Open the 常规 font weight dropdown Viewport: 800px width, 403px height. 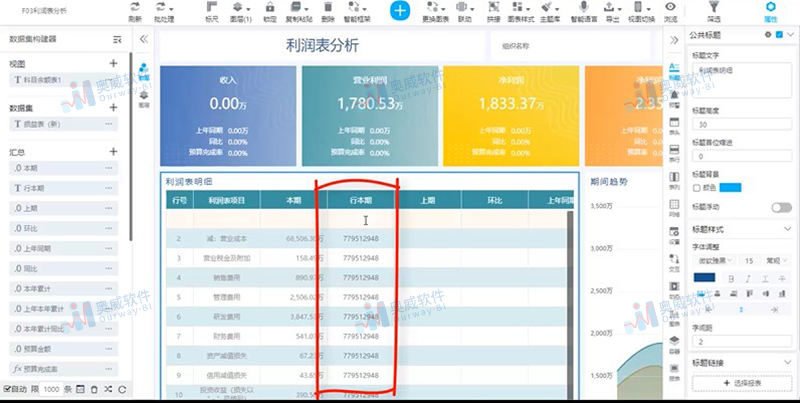777,261
